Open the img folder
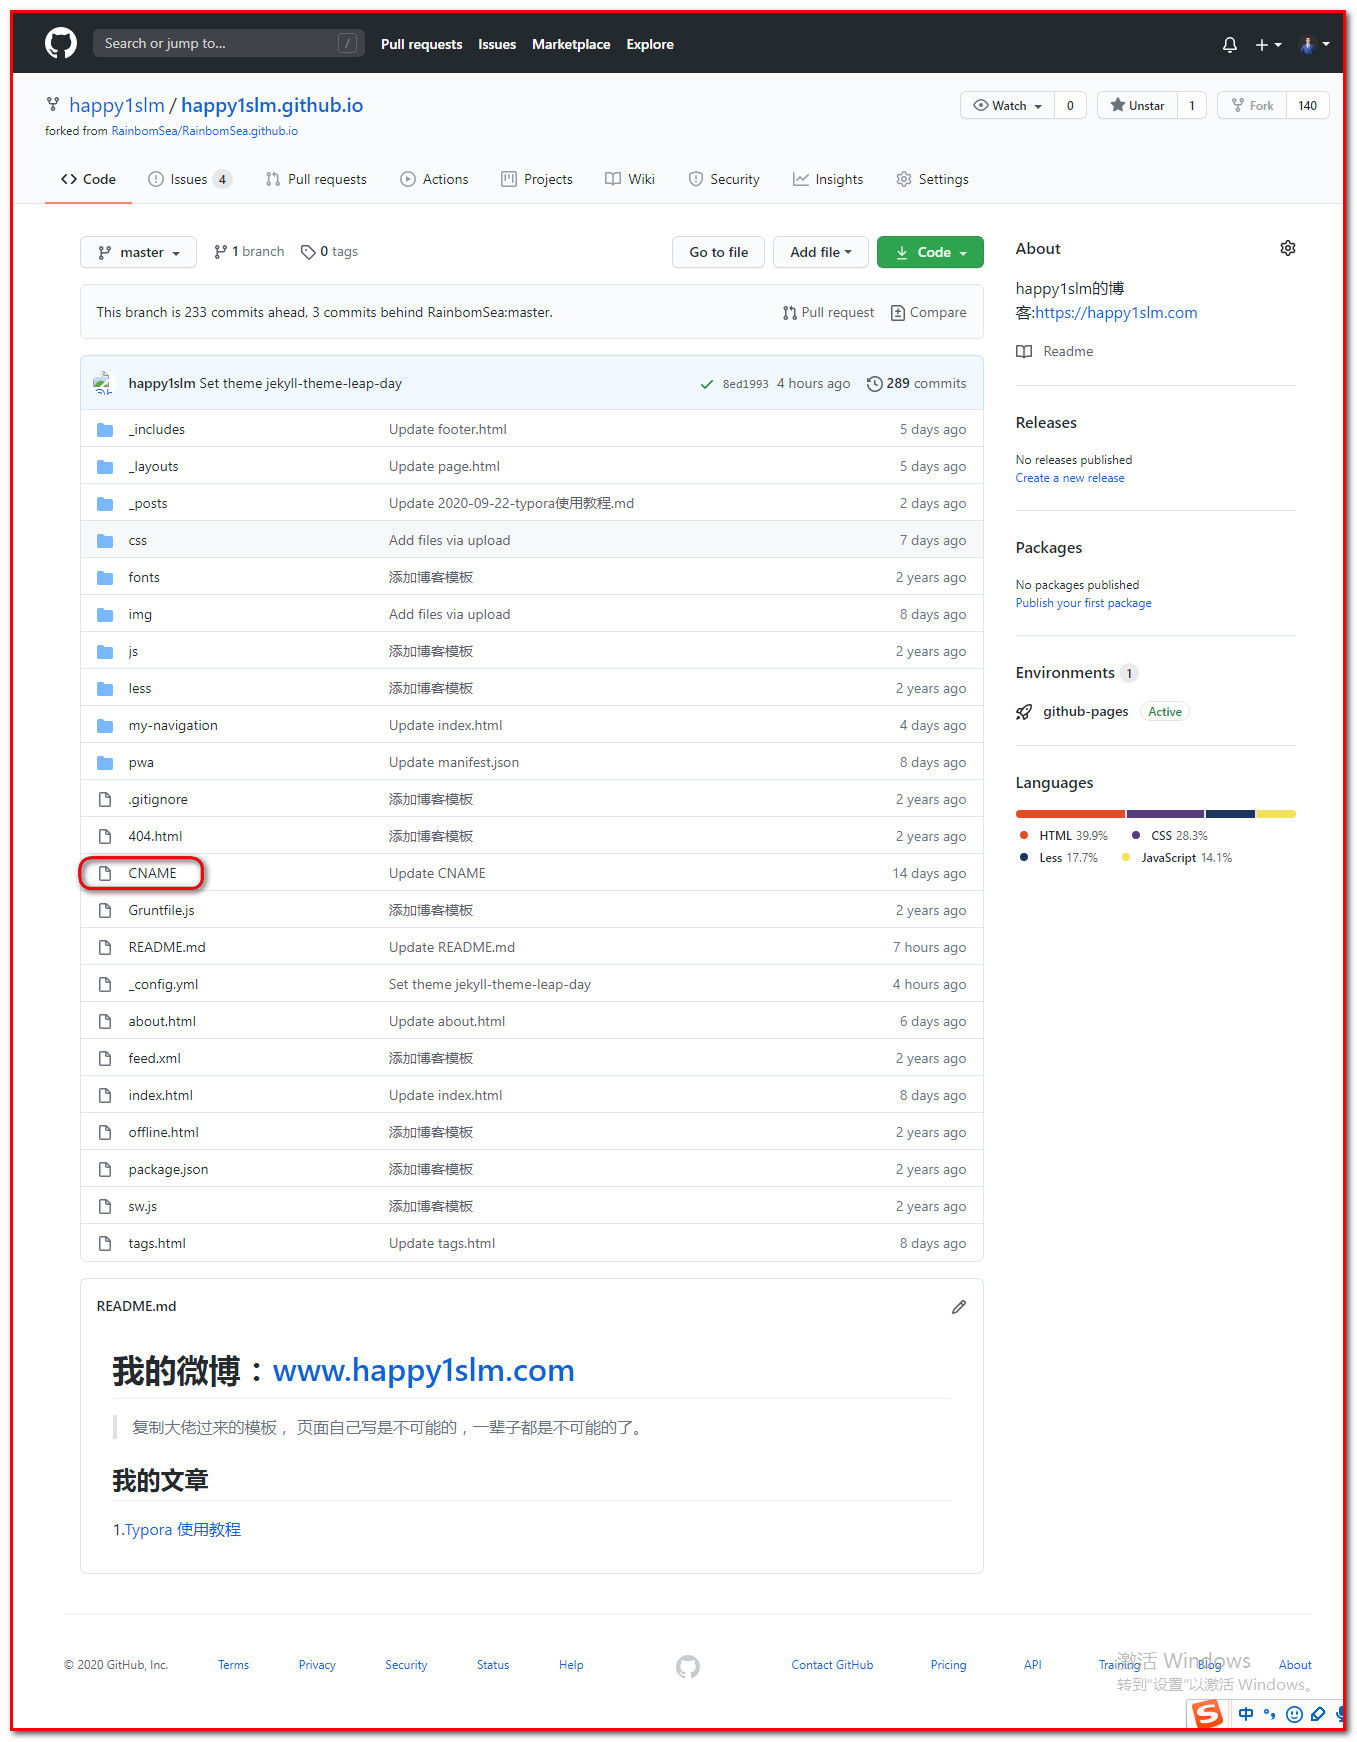Viewport: 1357px width, 1742px height. coord(140,614)
